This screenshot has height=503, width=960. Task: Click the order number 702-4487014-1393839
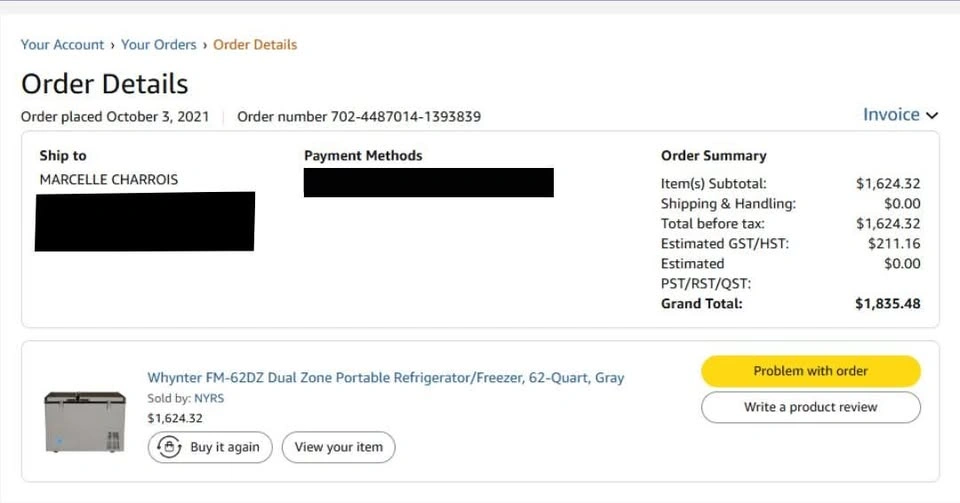pyautogui.click(x=406, y=117)
